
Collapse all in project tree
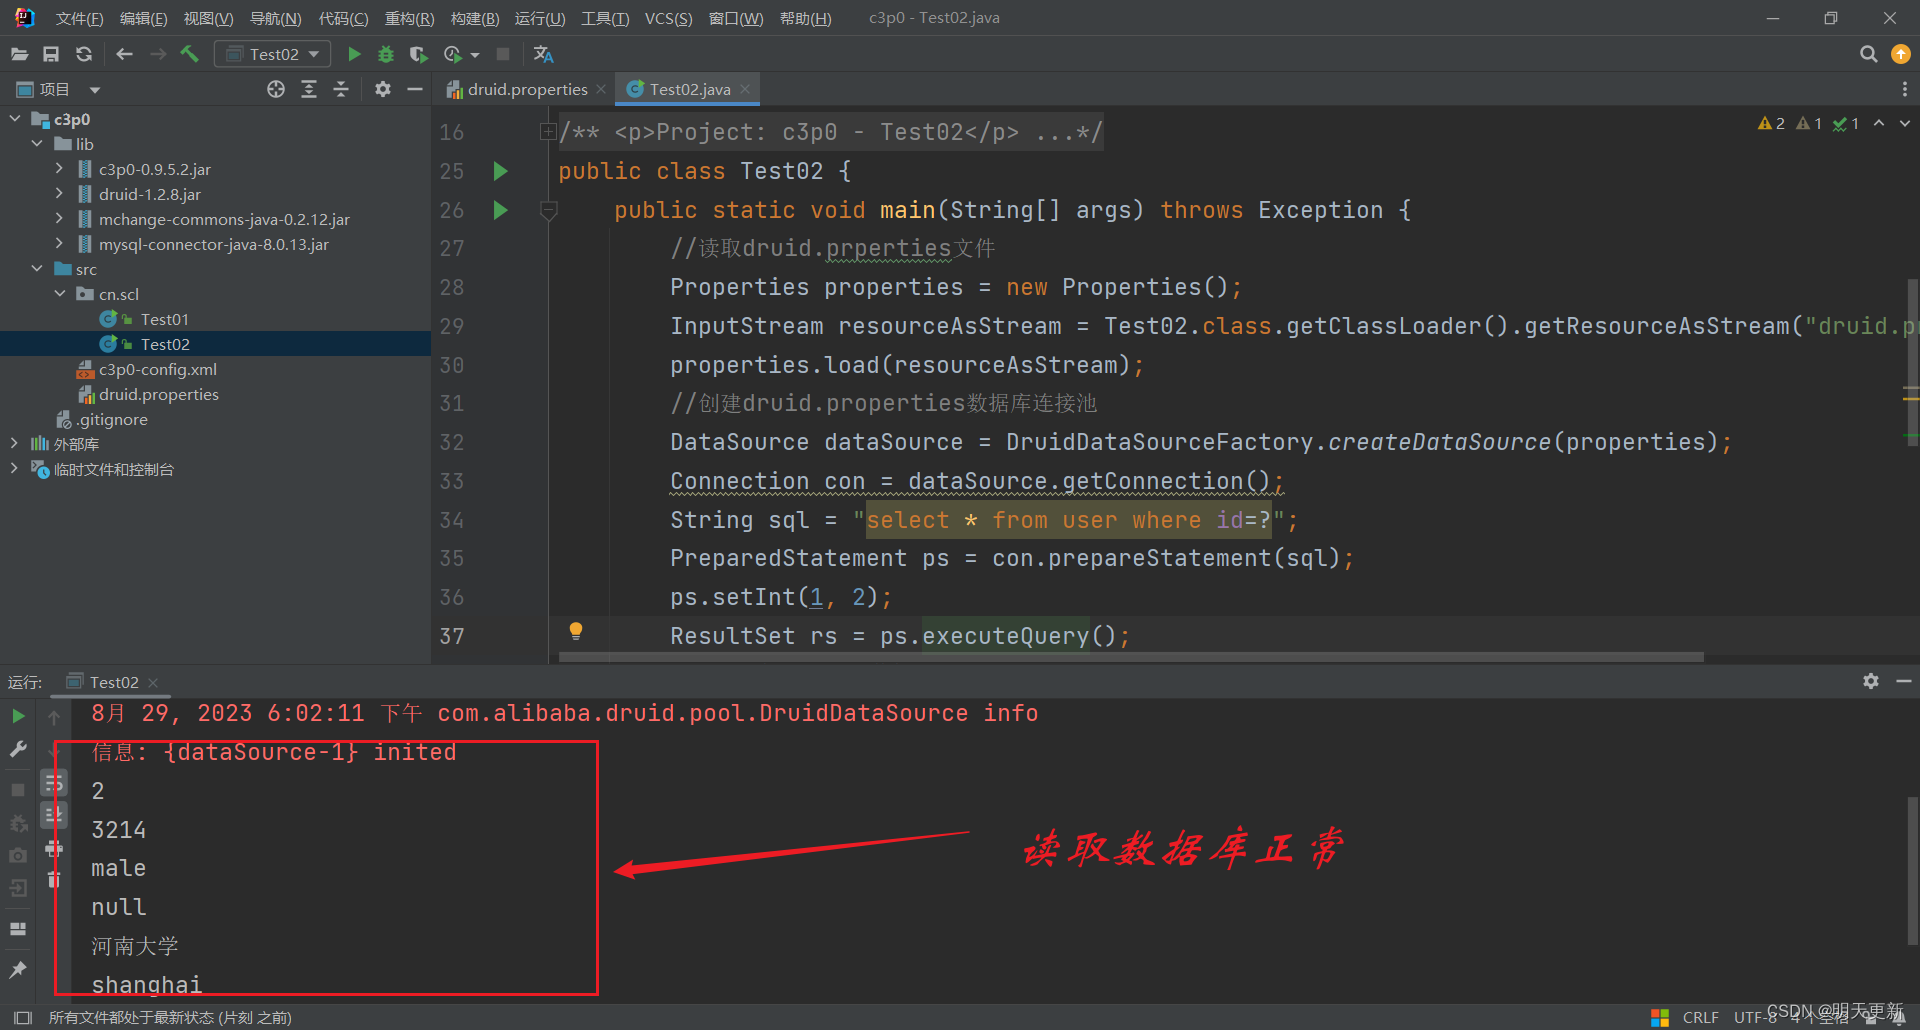[x=341, y=89]
